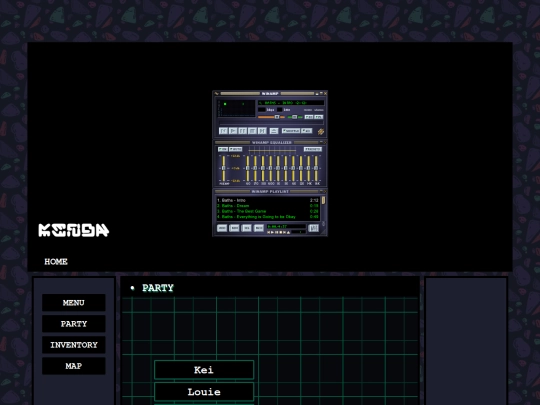The image size is (540, 405).
Task: Click the Winamp seek position bar
Action: click(271, 123)
